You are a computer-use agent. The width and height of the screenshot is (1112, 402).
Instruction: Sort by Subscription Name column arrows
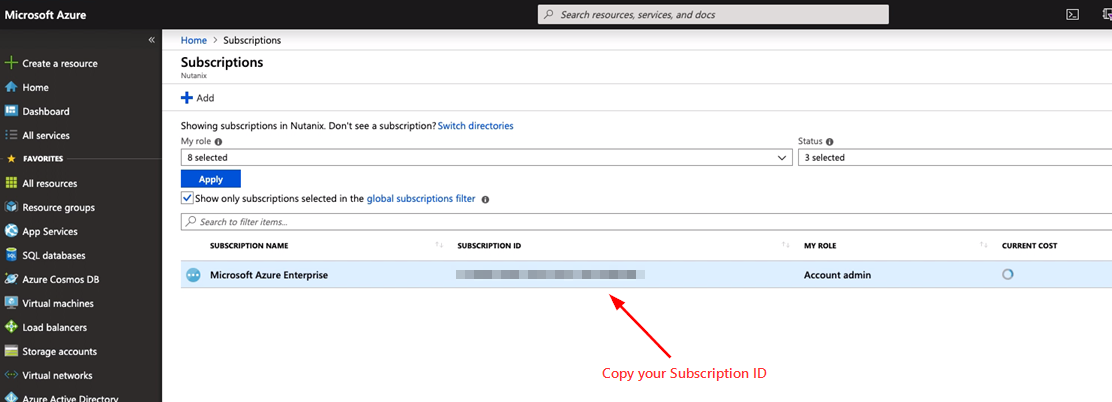pyautogui.click(x=440, y=245)
